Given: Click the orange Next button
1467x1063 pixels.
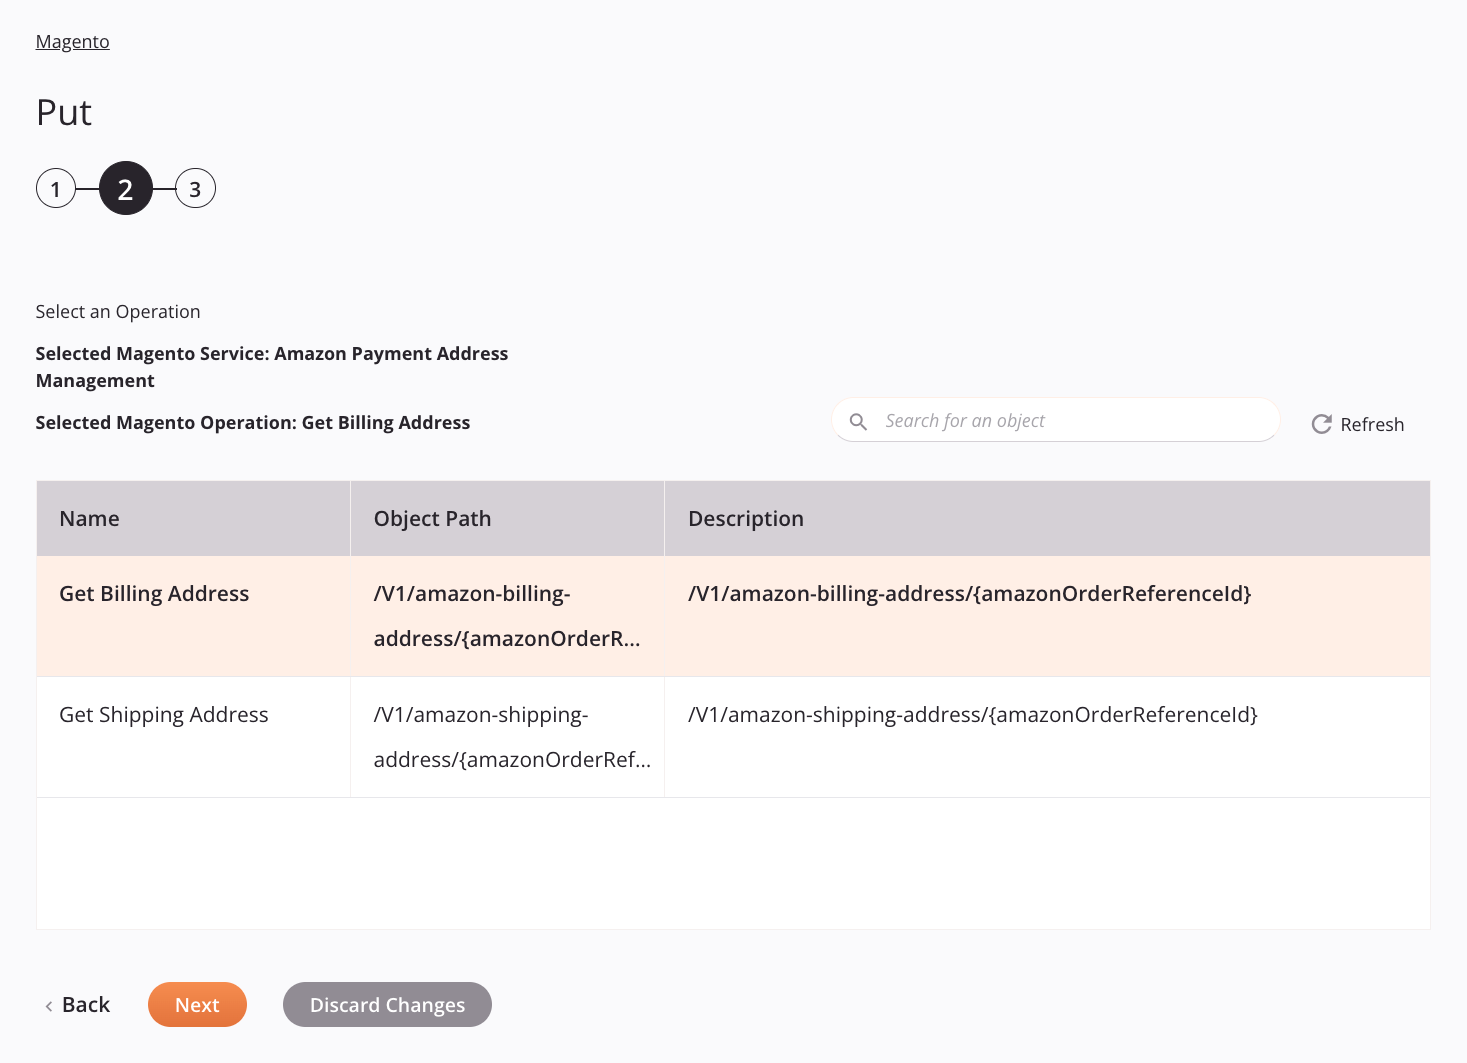Looking at the screenshot, I should coord(197,1005).
